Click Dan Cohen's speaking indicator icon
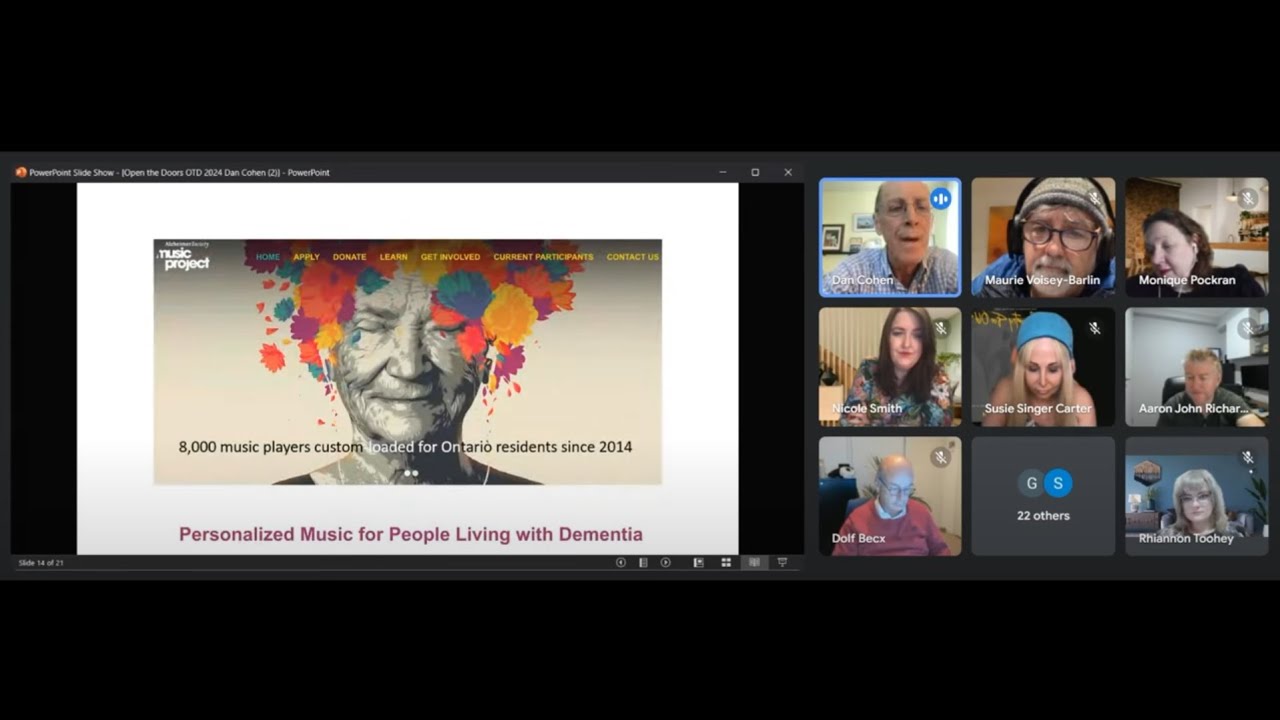1280x720 pixels. (940, 199)
